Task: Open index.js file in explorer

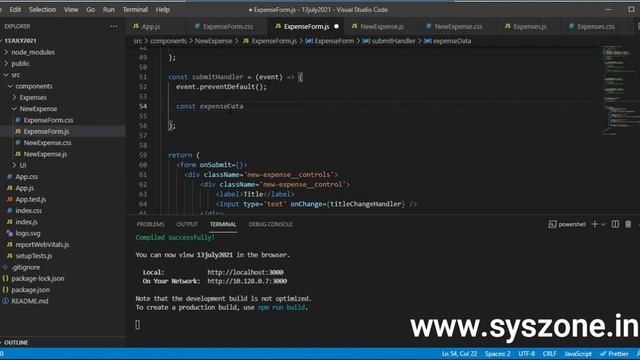Action: pos(26,222)
